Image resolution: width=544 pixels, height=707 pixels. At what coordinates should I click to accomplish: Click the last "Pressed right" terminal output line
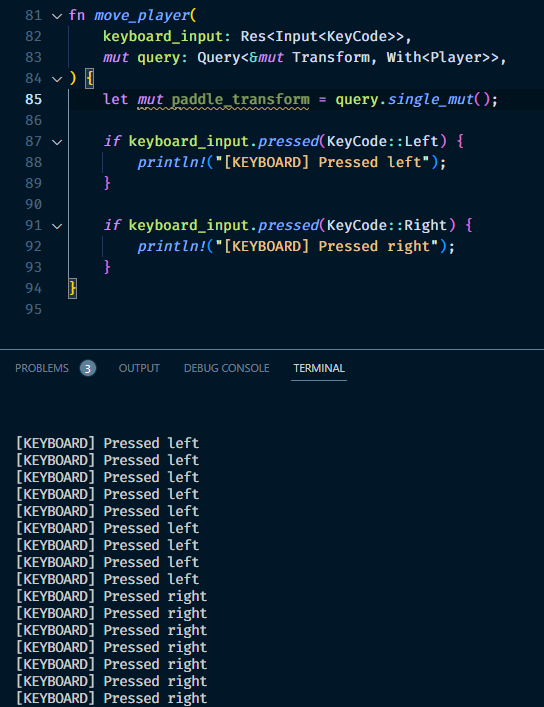click(111, 698)
